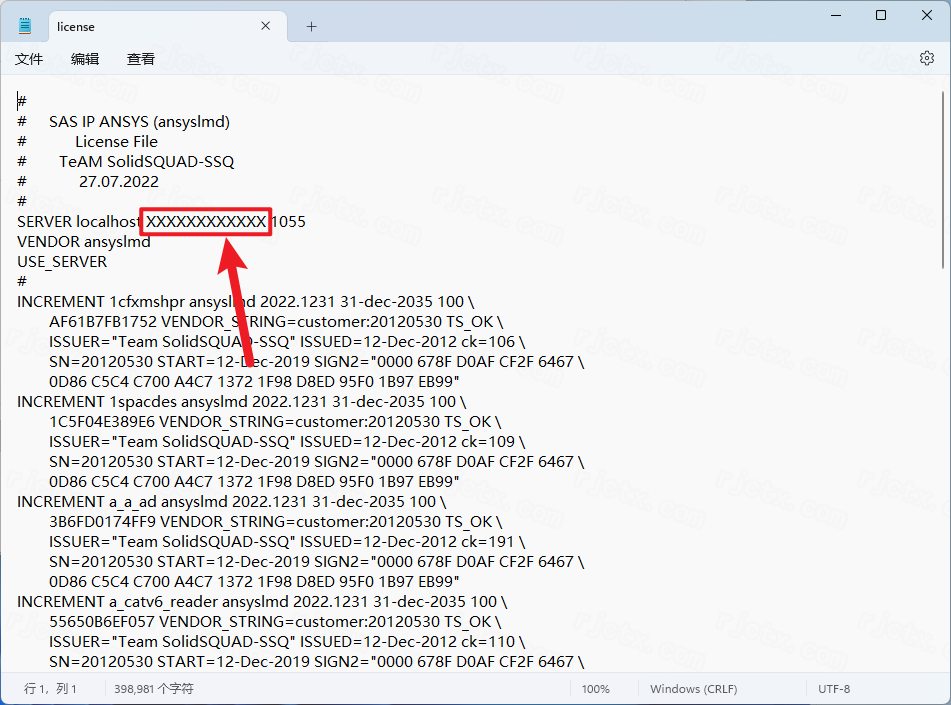Click the 'INCREMENT a_a_ad' line
Screen dimensions: 951x705
point(232,502)
